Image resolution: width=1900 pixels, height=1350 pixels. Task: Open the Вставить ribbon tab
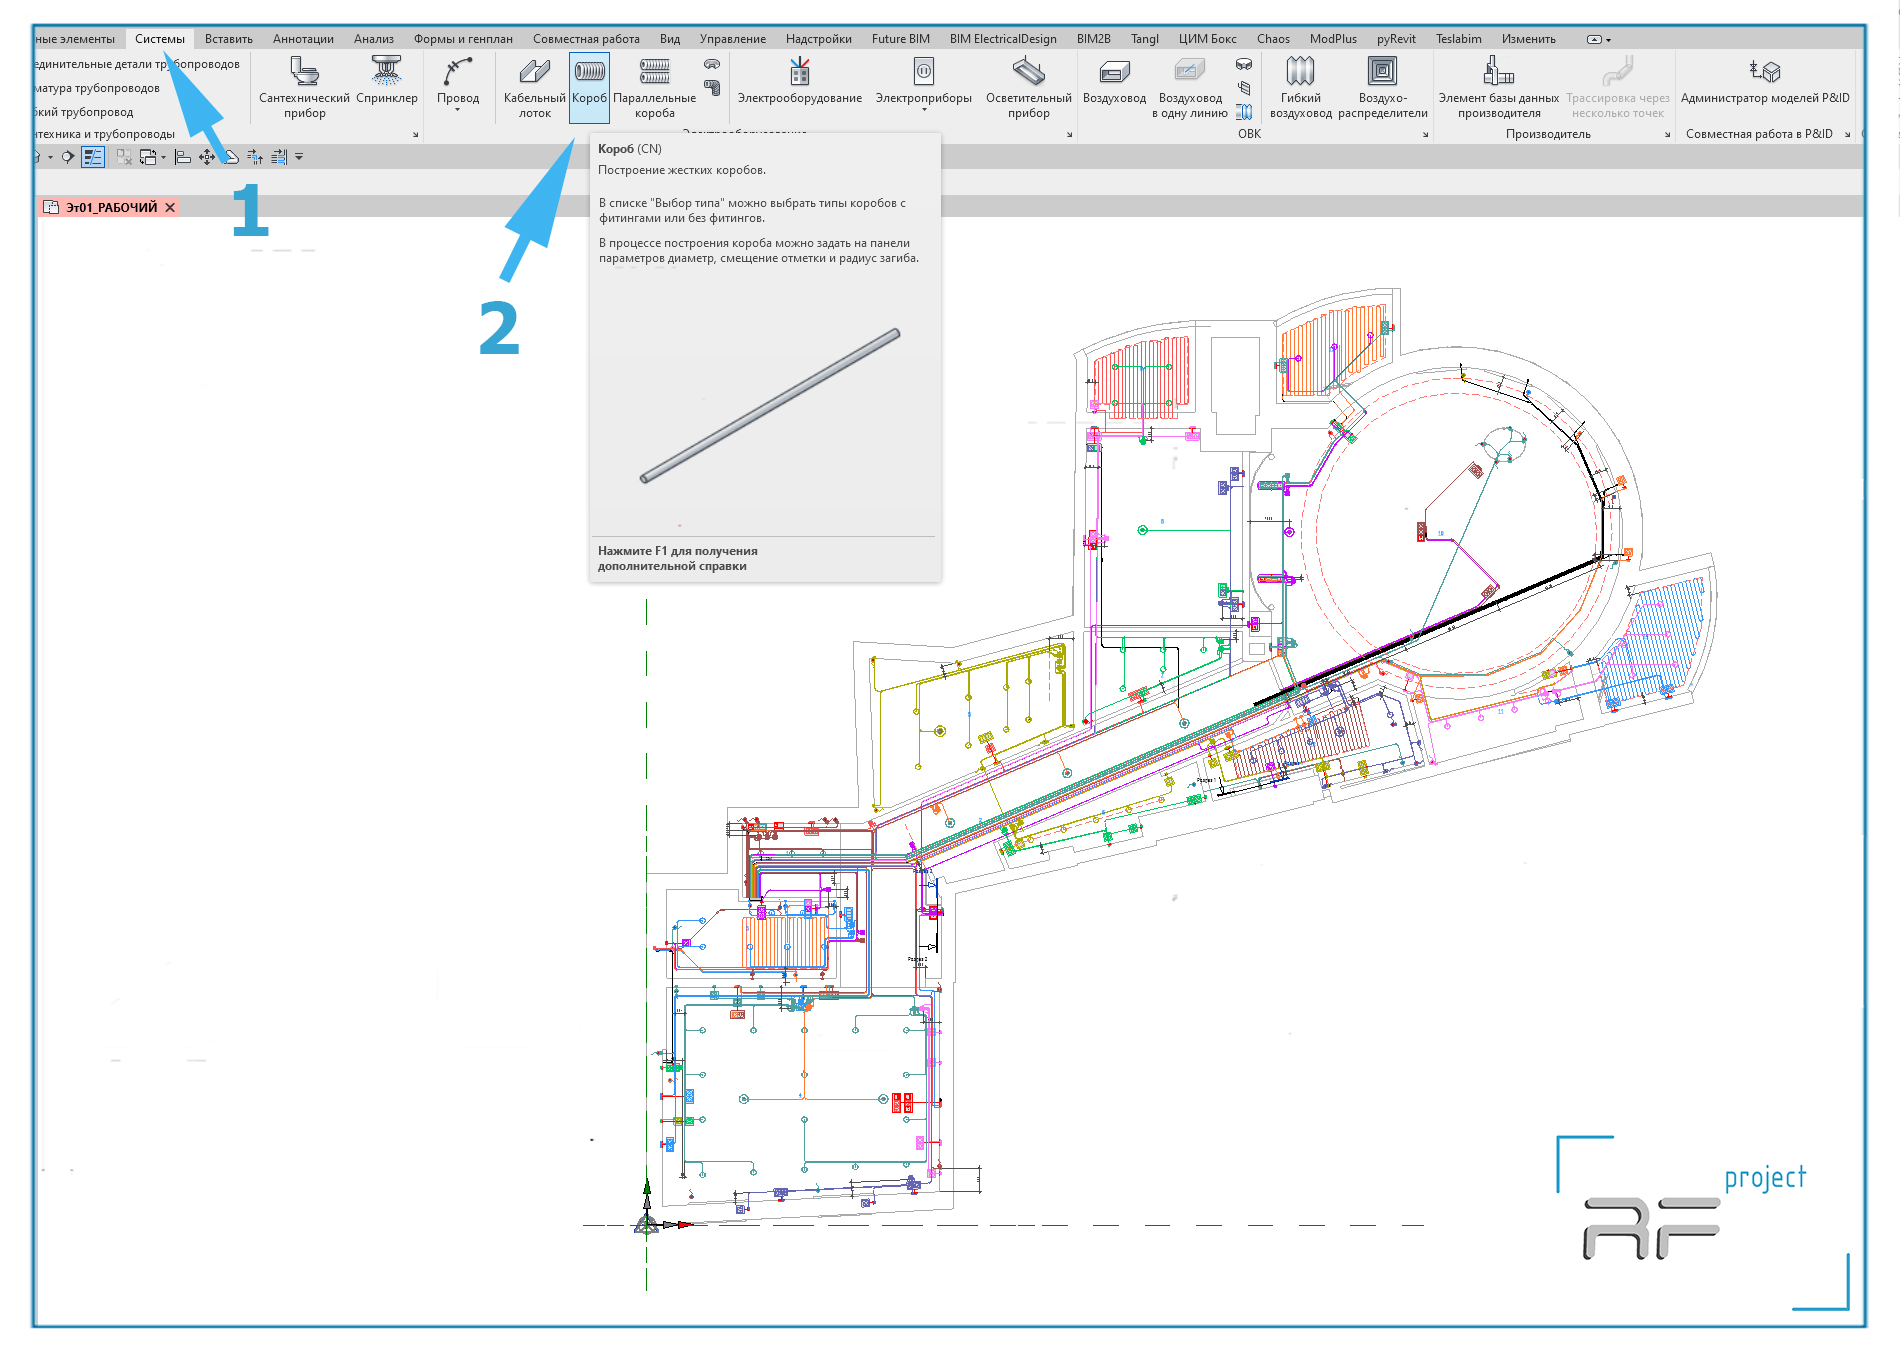(x=229, y=39)
